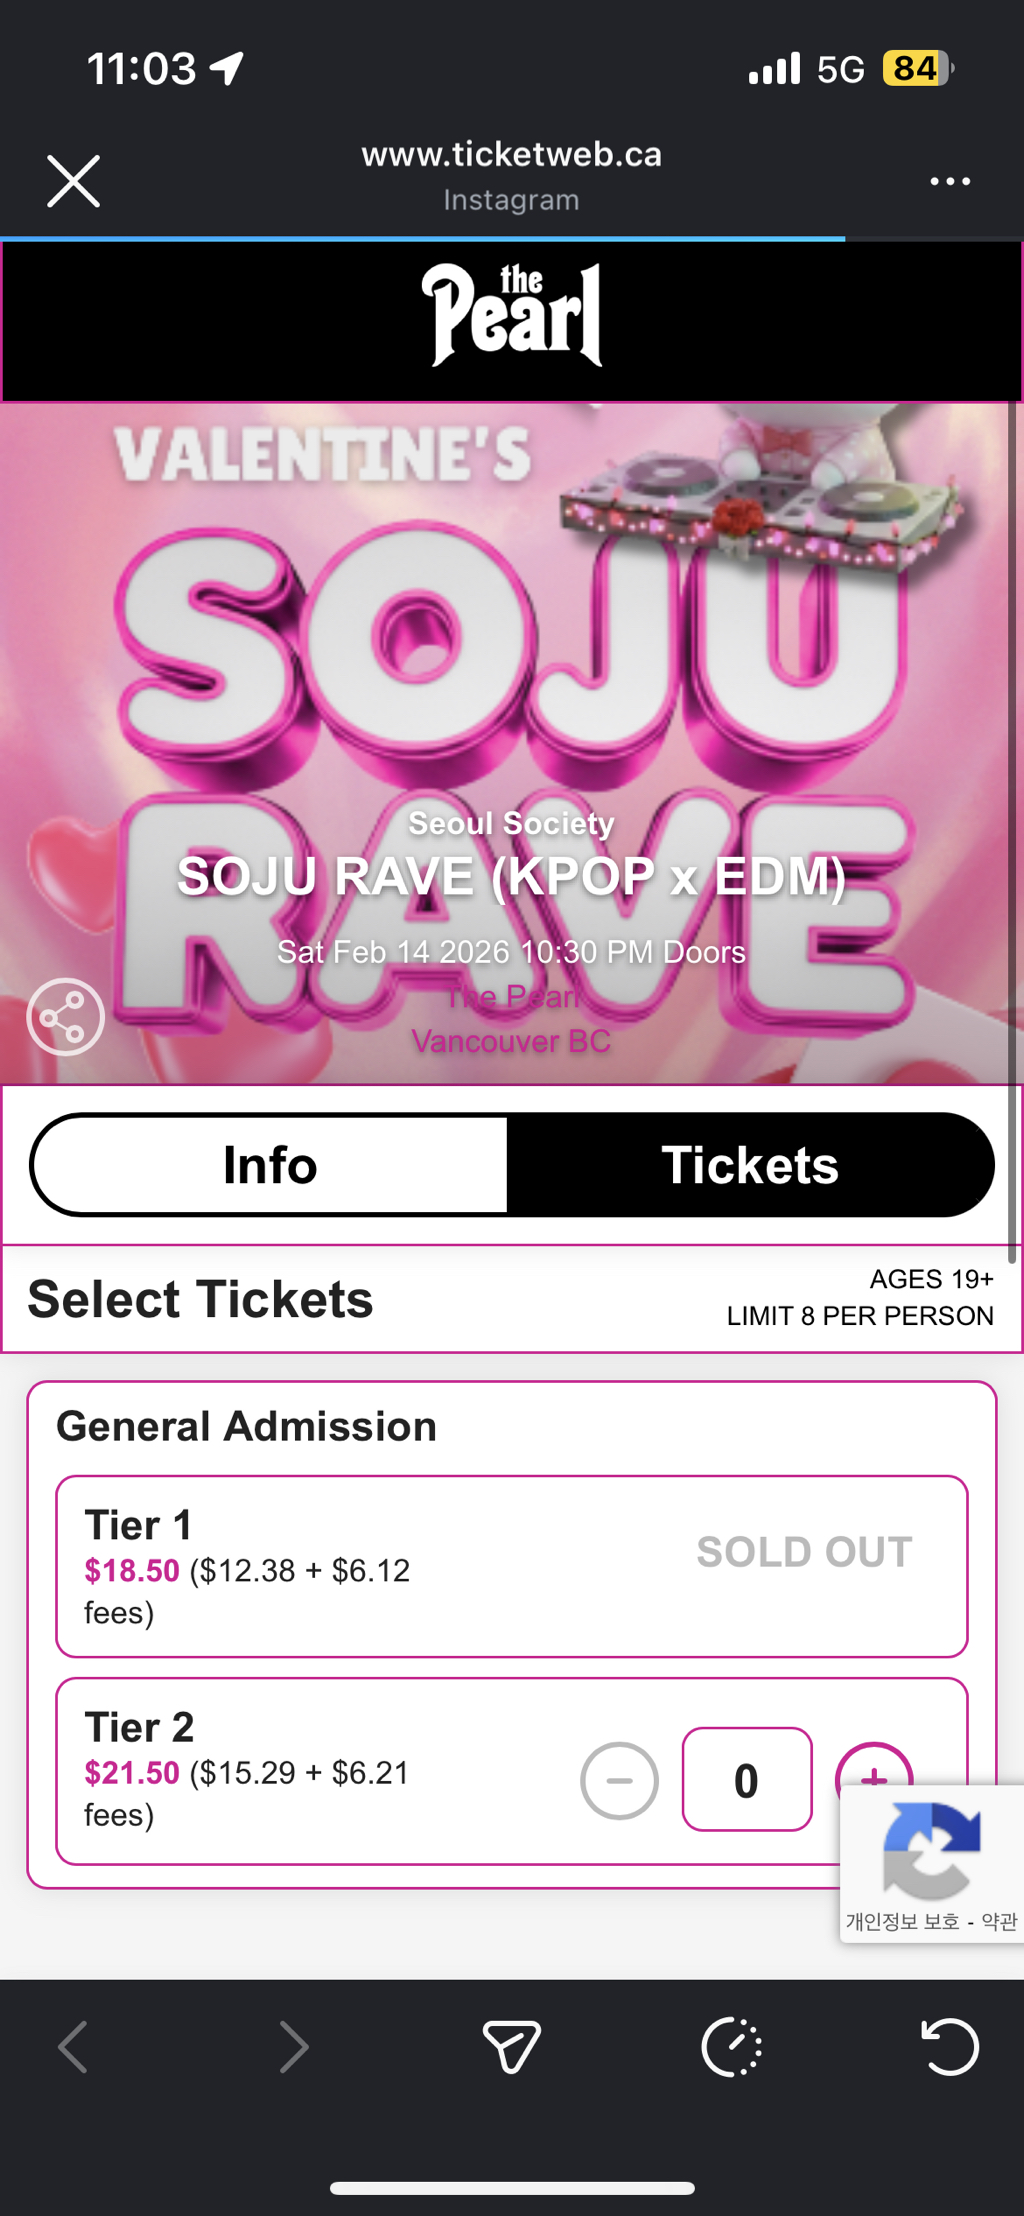
Task: Go forward with browser forward arrow
Action: [293, 2046]
